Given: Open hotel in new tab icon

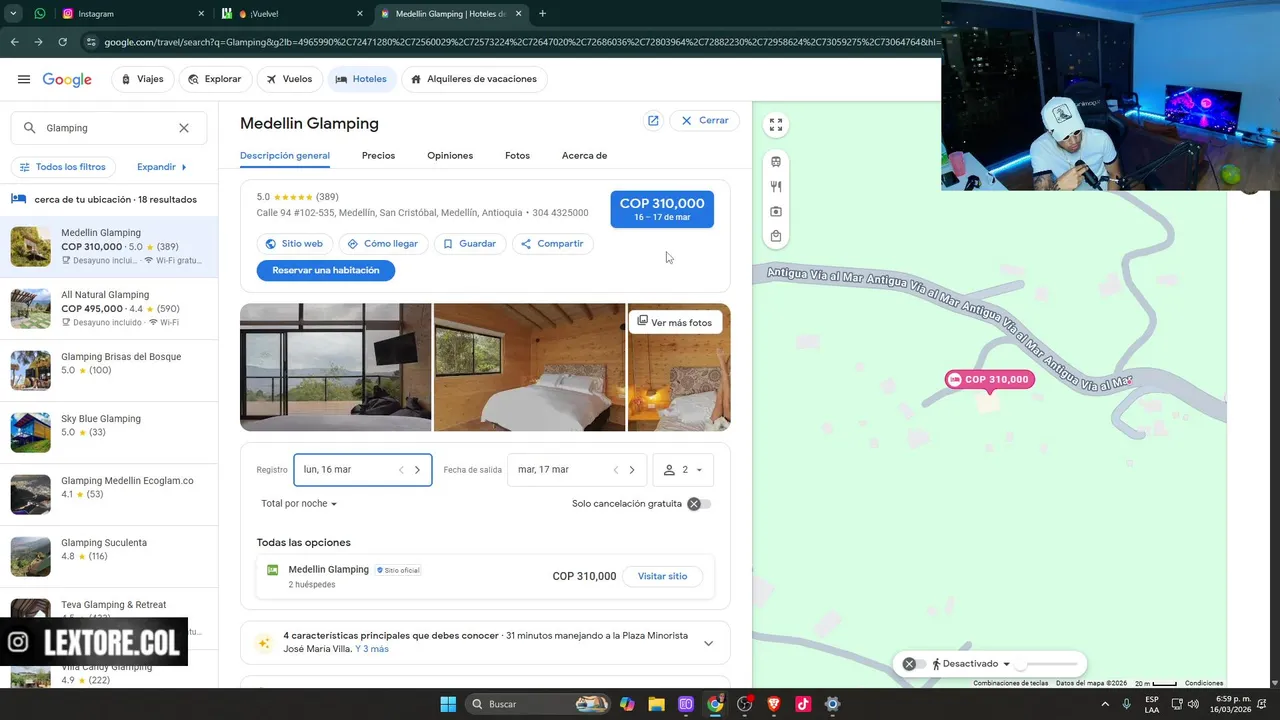Looking at the screenshot, I should (653, 120).
